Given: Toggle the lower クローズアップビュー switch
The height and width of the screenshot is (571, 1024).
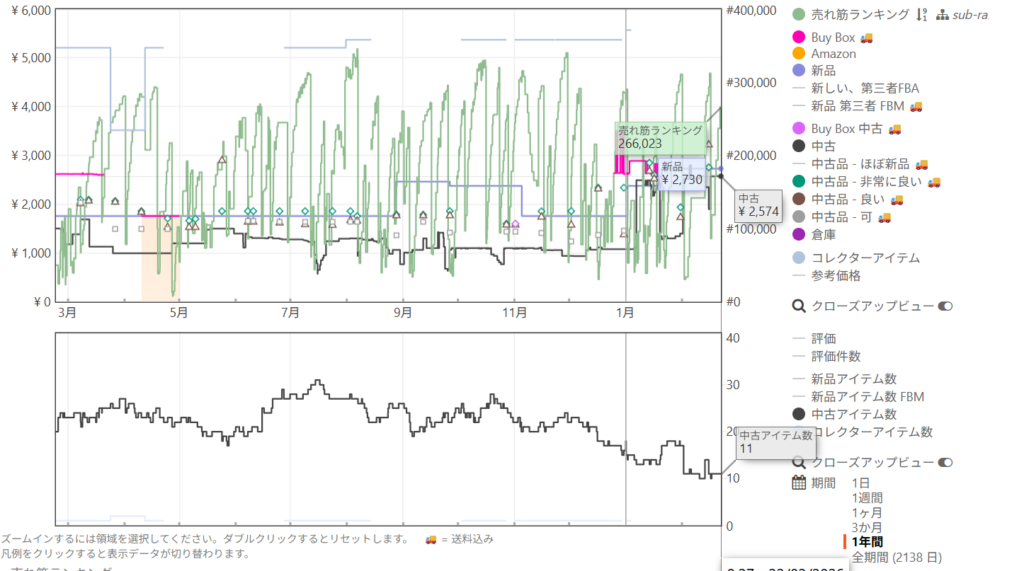Looking at the screenshot, I should 945,462.
